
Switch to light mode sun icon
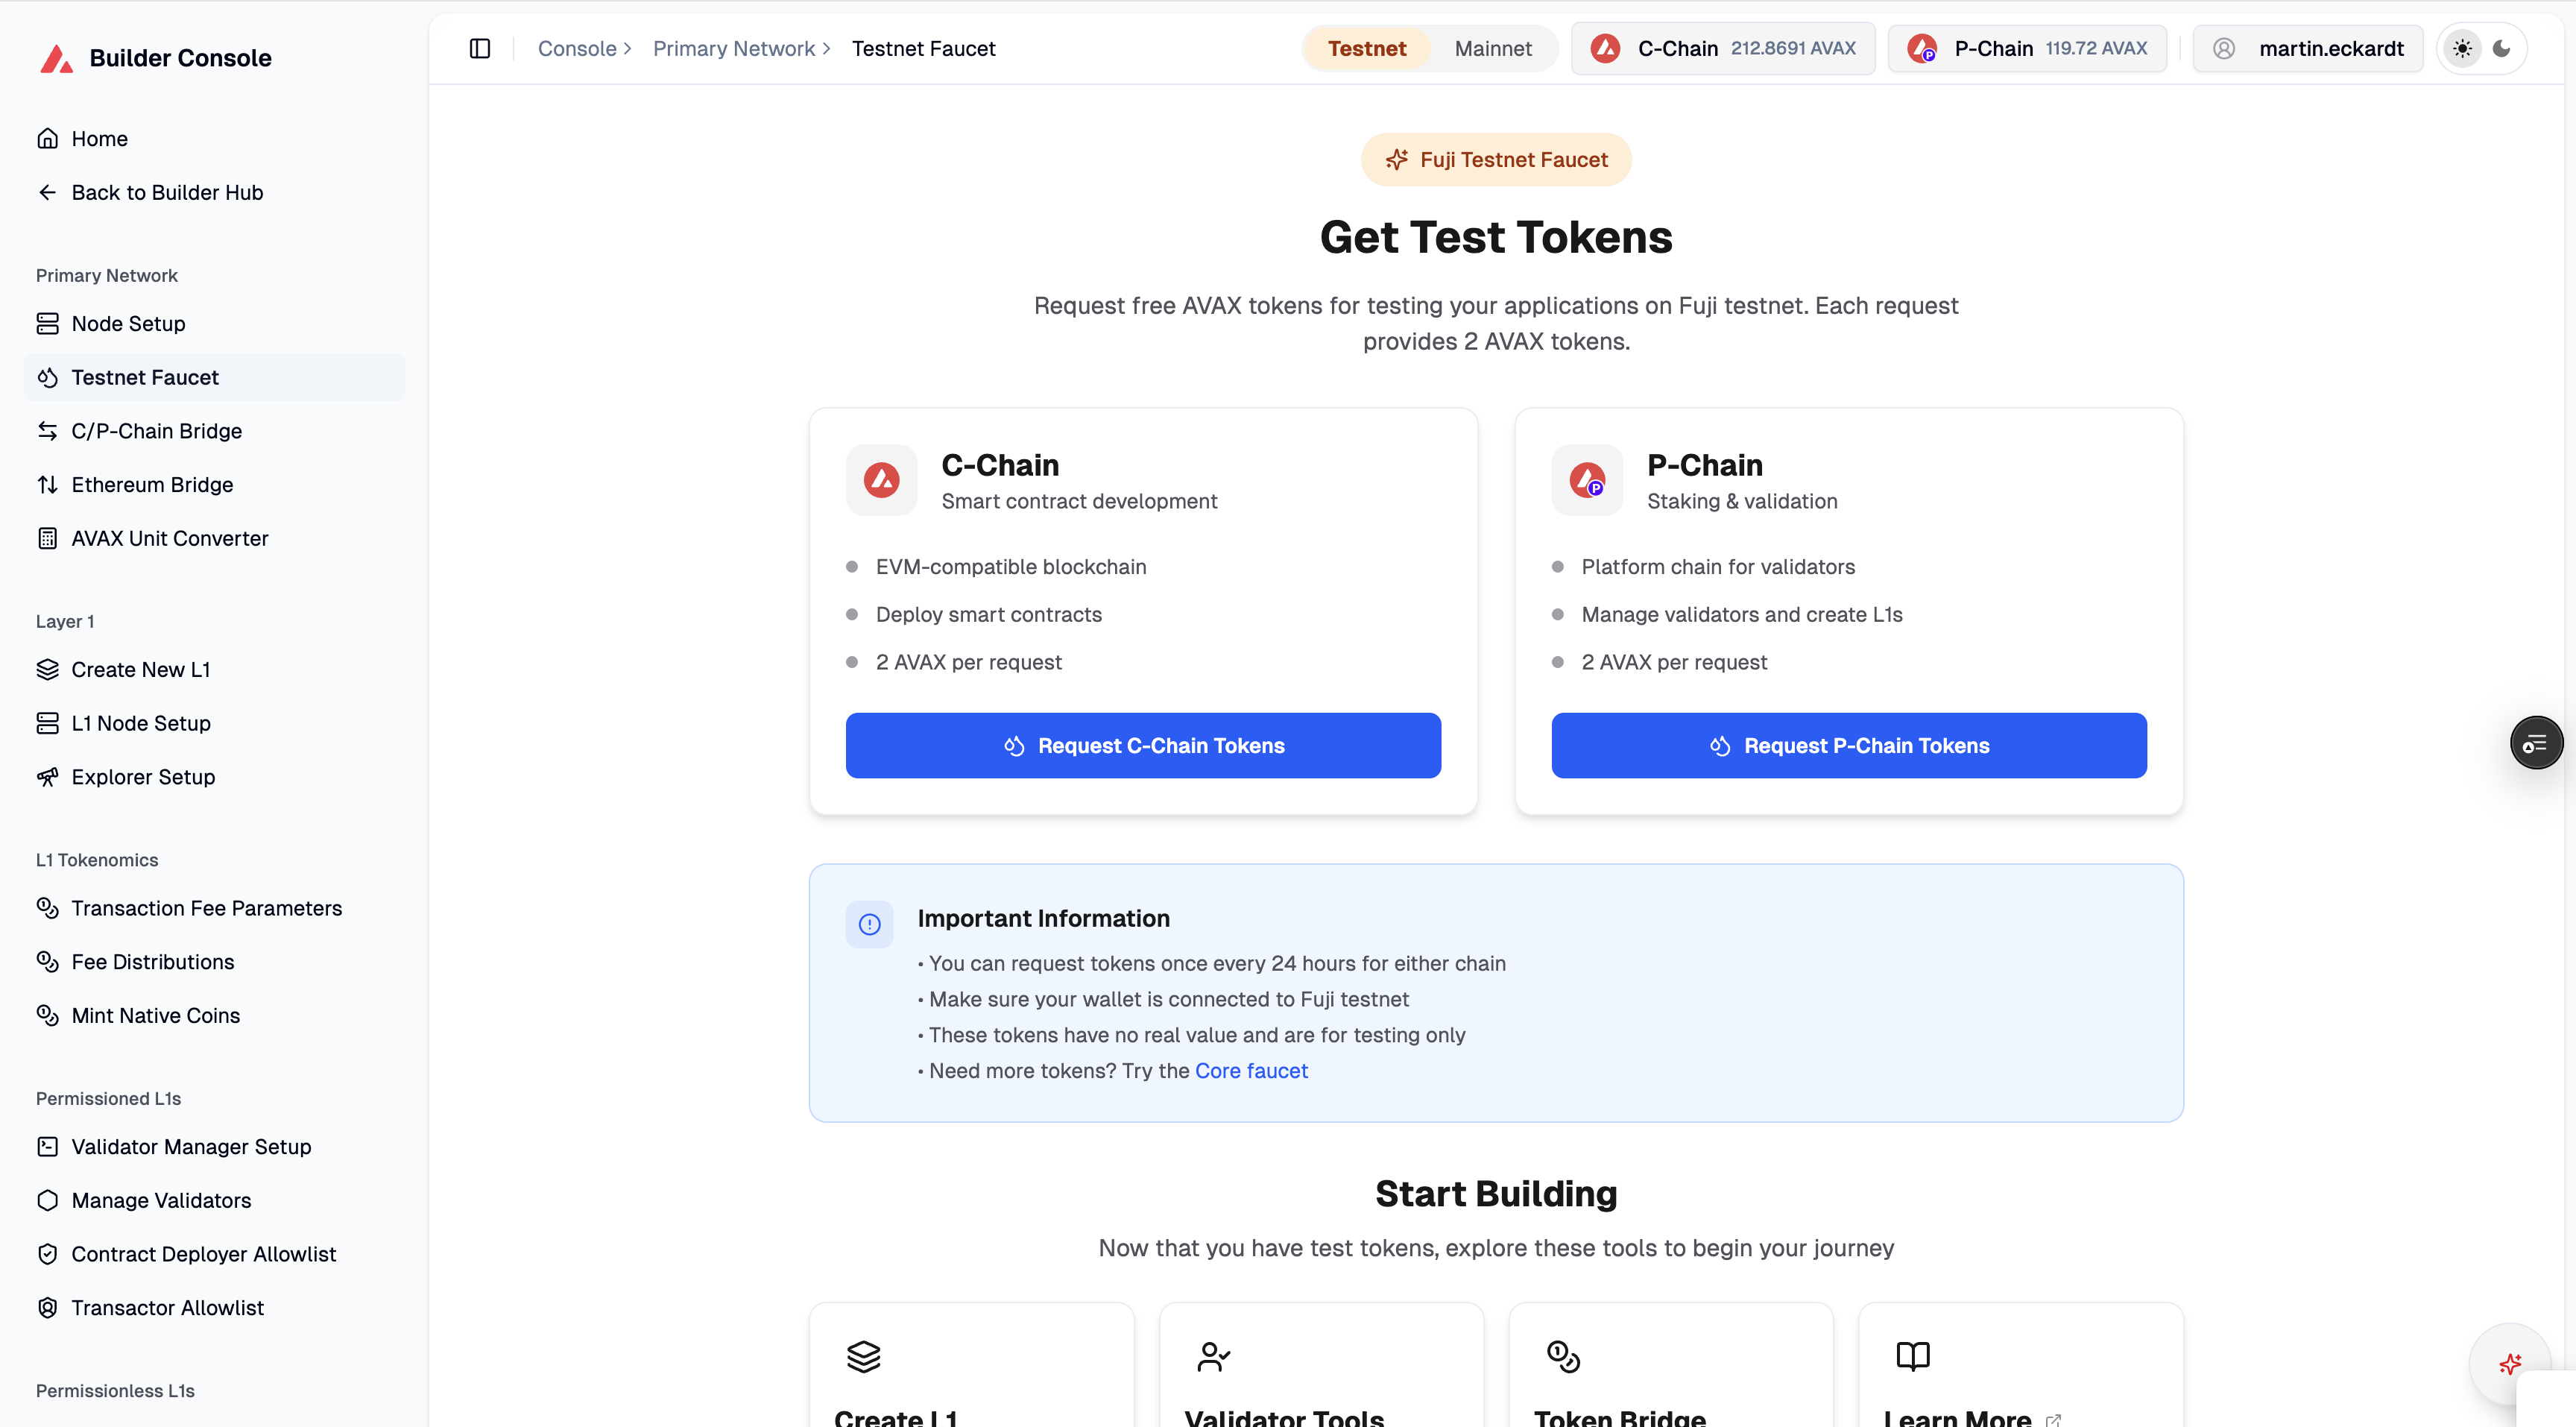coord(2462,48)
